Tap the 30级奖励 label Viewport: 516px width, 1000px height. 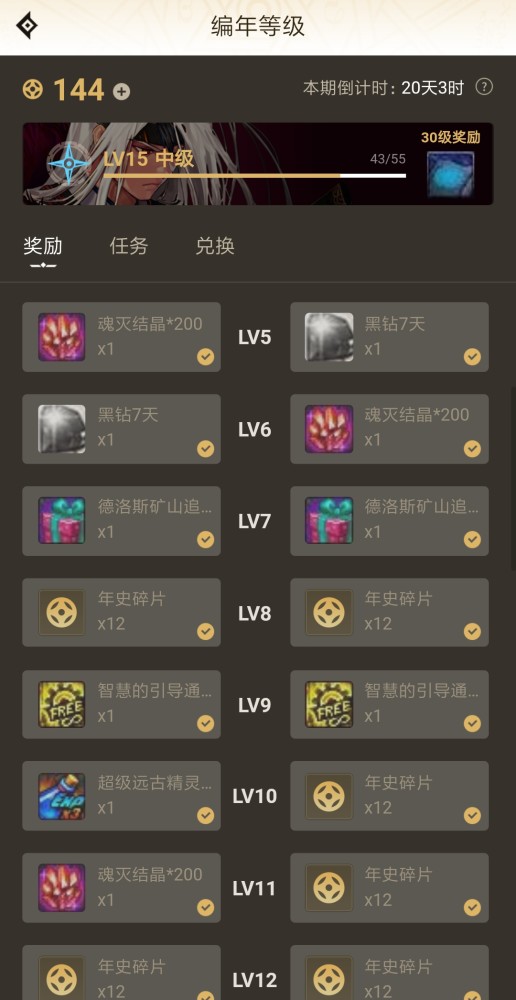450,137
